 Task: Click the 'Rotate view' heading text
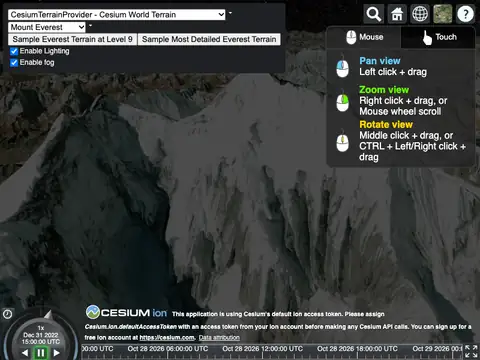point(386,125)
